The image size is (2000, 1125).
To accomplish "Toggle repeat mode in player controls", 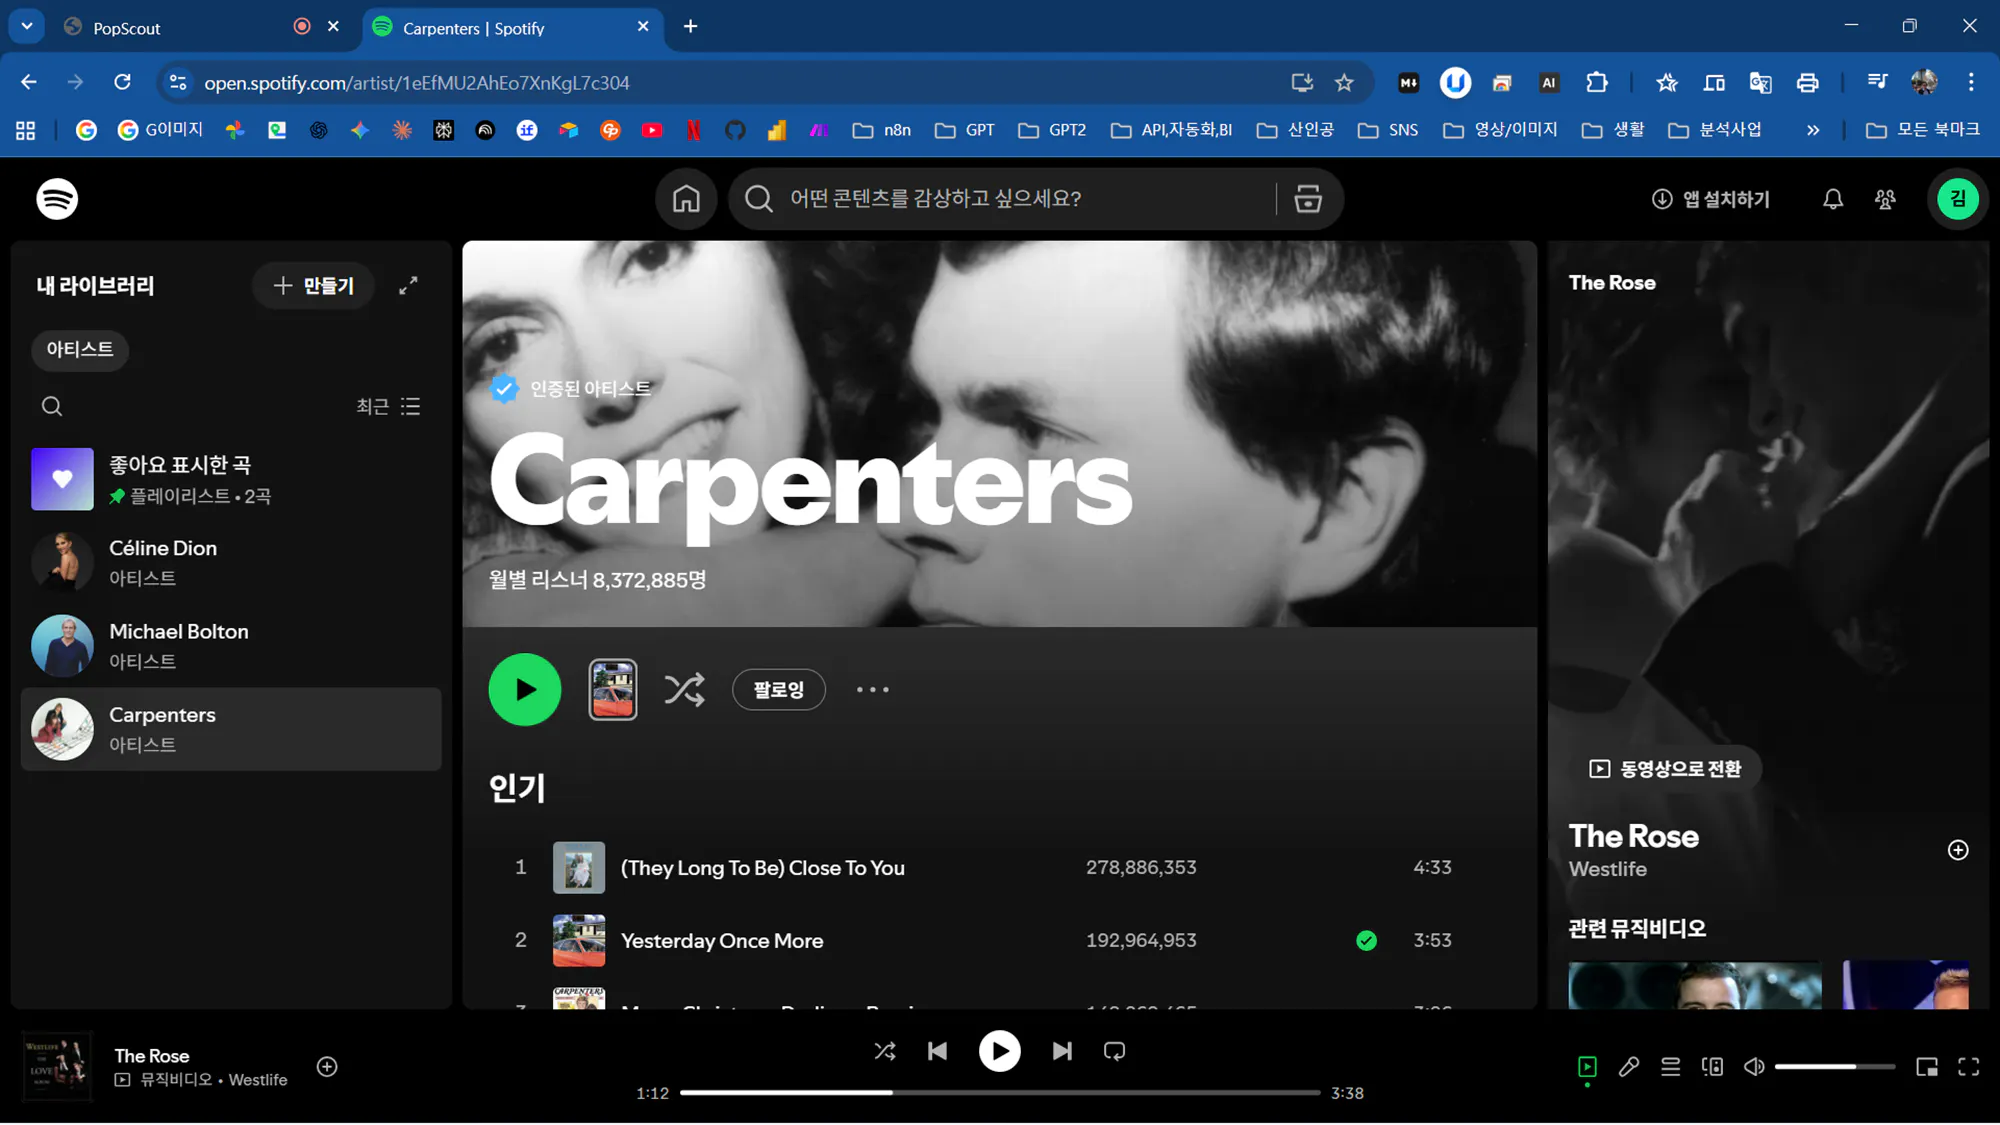I will click(x=1114, y=1051).
